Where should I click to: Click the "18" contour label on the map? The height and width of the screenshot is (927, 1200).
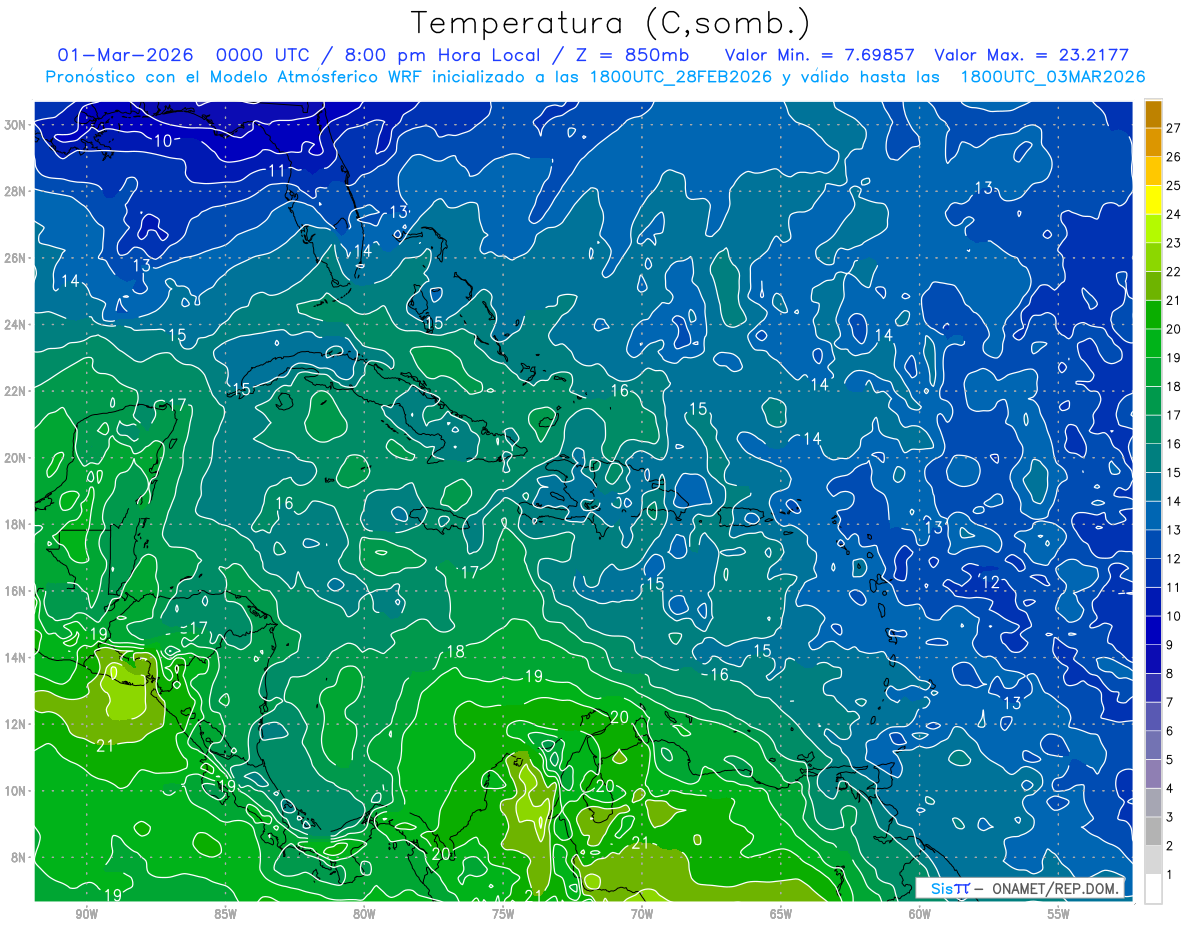pyautogui.click(x=455, y=652)
